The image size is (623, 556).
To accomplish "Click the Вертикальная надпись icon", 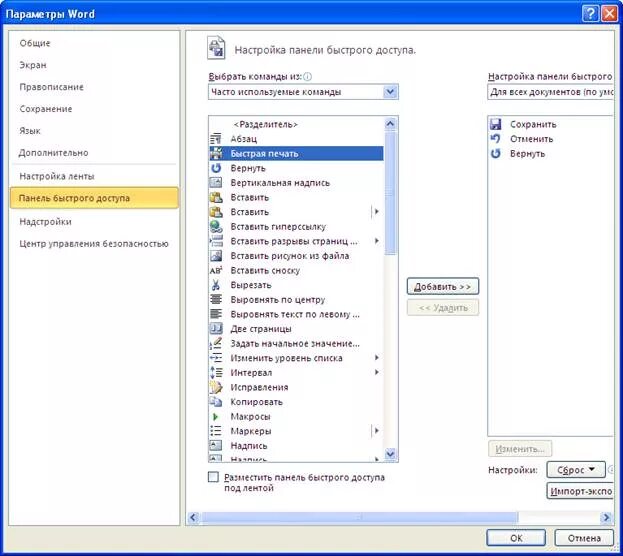I will coord(216,183).
